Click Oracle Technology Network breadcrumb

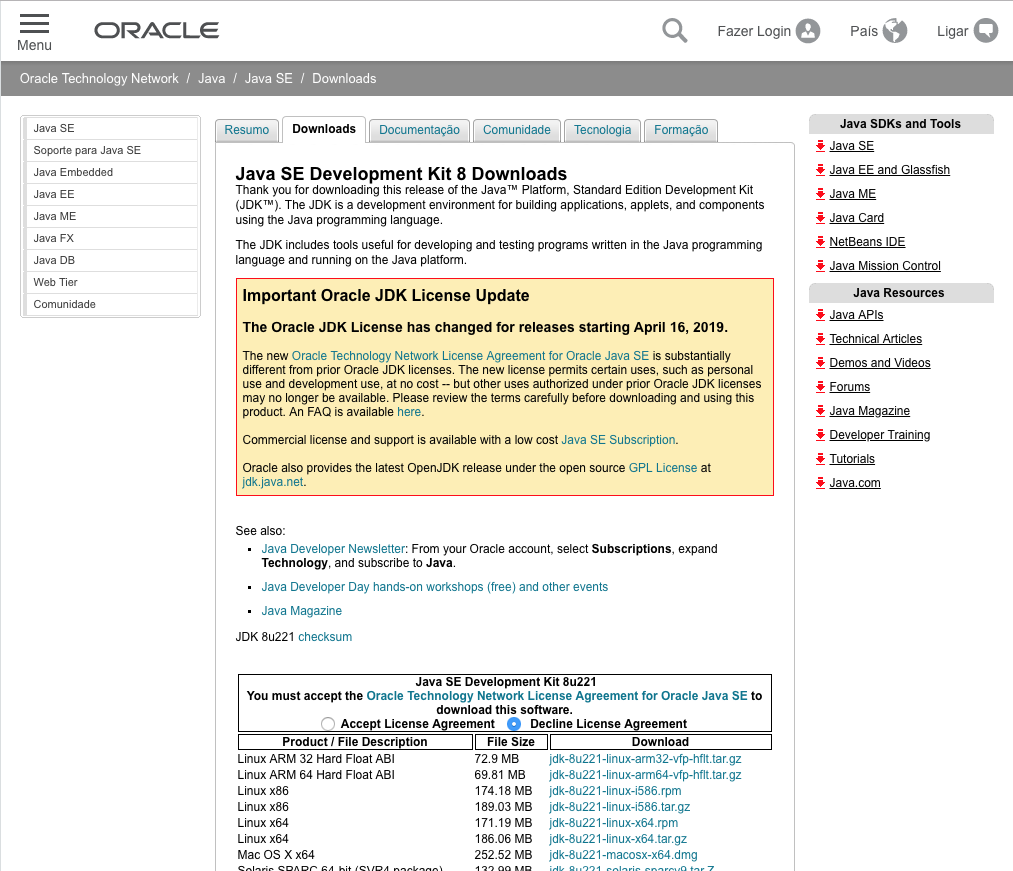[99, 78]
